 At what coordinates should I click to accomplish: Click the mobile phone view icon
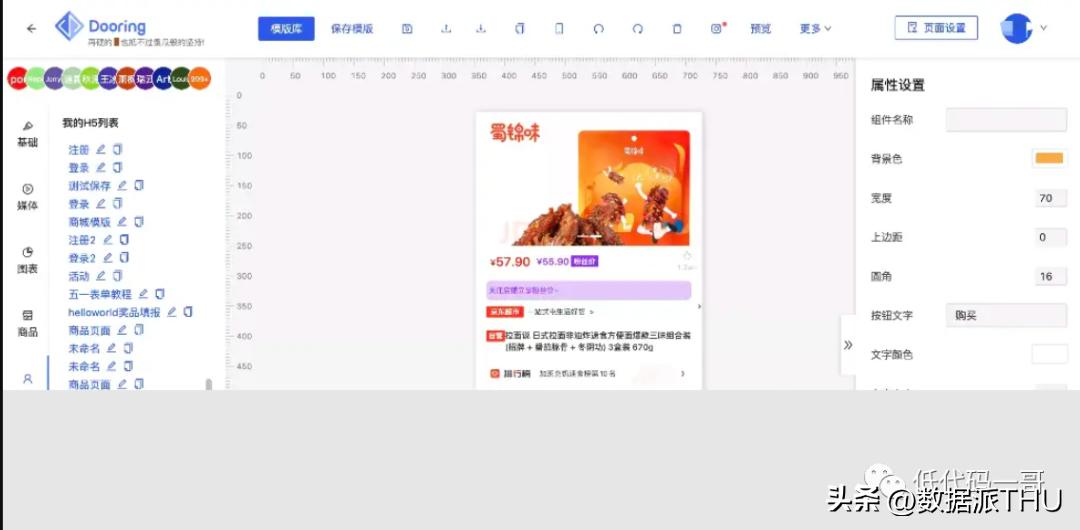coord(559,28)
